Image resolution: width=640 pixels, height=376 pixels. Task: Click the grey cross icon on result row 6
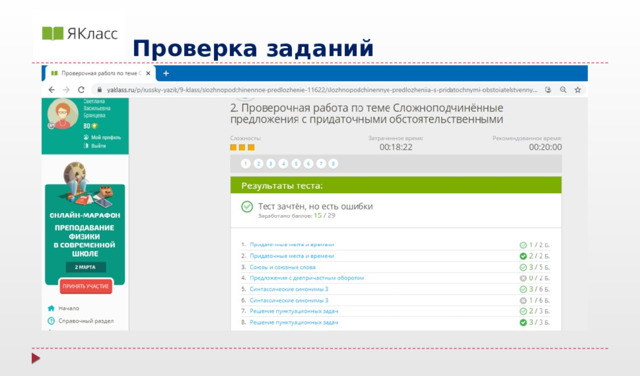pyautogui.click(x=523, y=300)
